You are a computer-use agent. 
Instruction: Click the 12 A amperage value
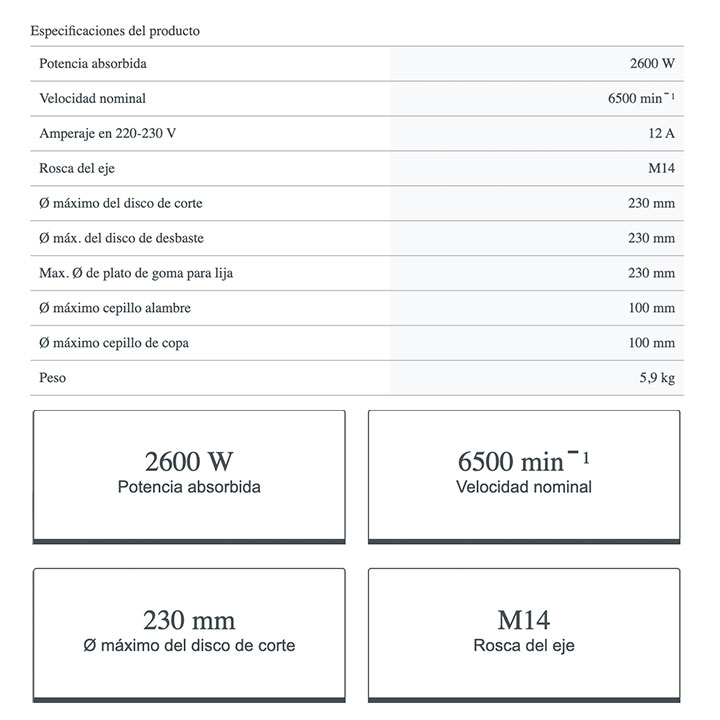point(661,134)
